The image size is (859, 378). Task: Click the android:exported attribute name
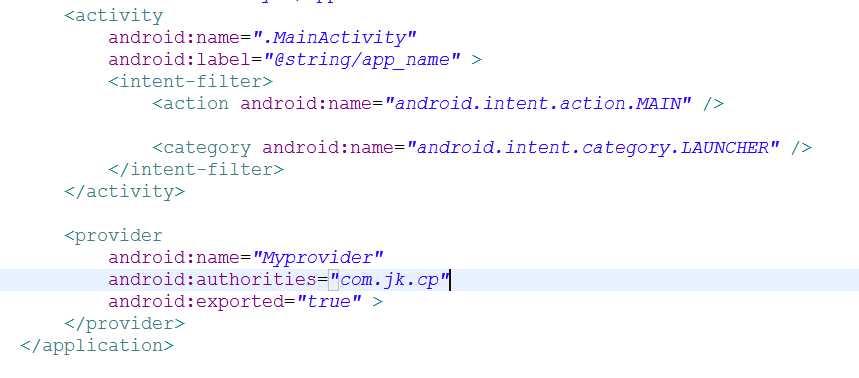196,301
